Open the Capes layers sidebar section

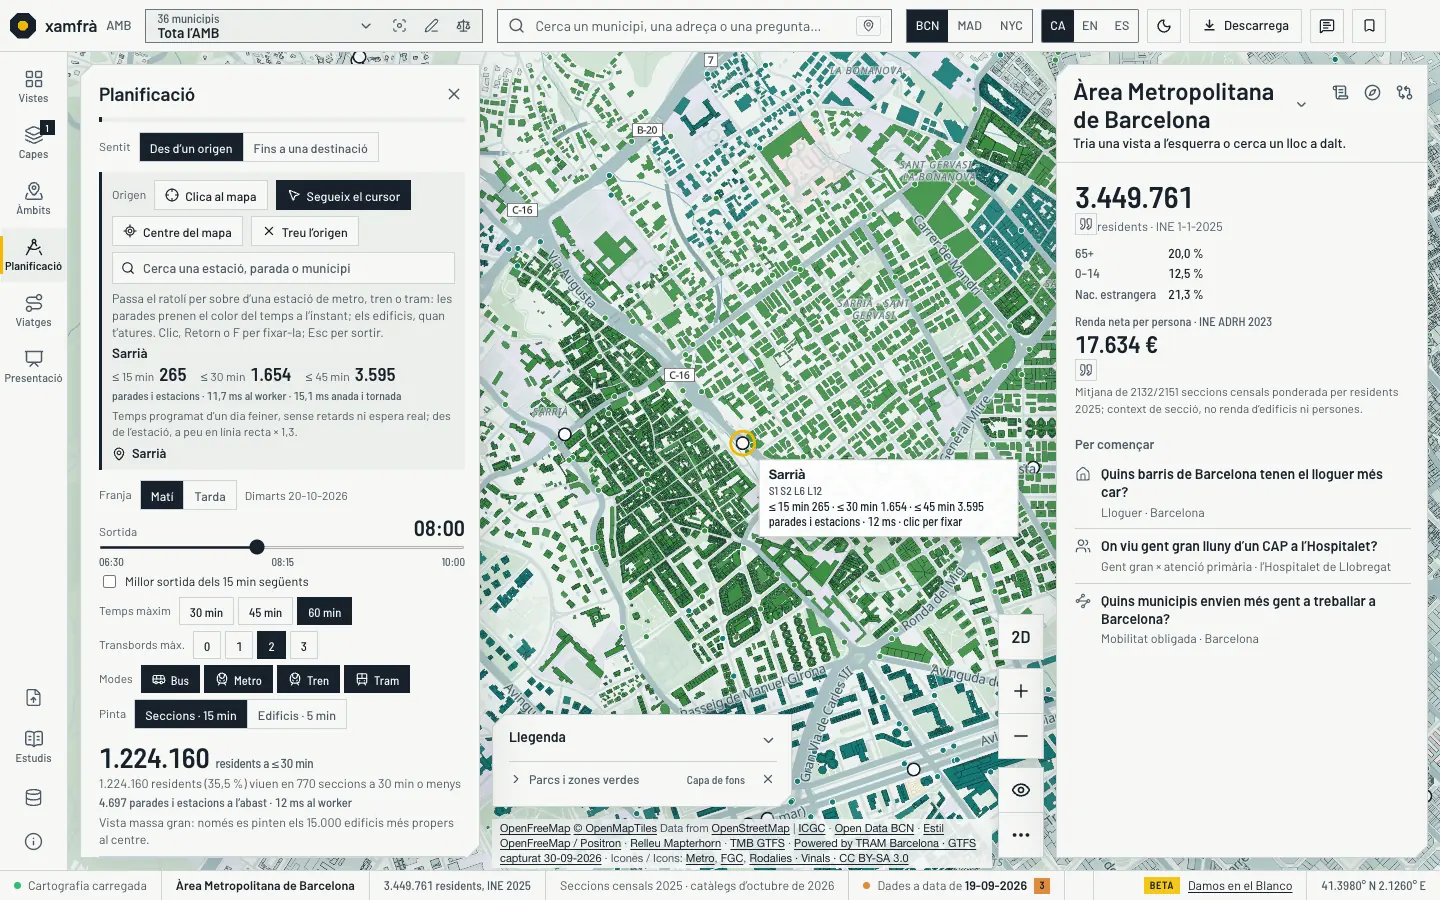(33, 142)
